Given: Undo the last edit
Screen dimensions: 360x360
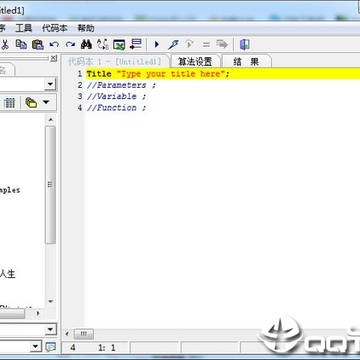Looking at the screenshot, I should pos(54,44).
